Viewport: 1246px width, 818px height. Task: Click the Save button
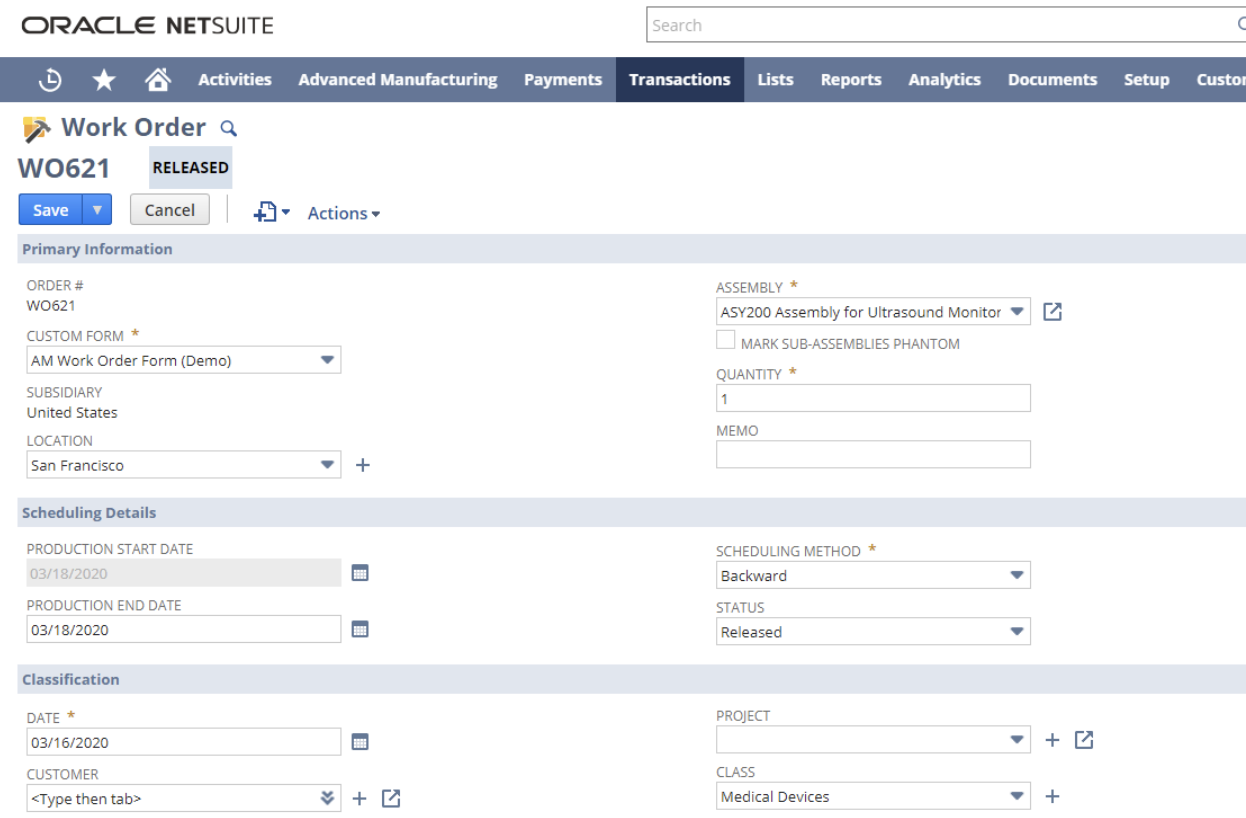(x=51, y=210)
